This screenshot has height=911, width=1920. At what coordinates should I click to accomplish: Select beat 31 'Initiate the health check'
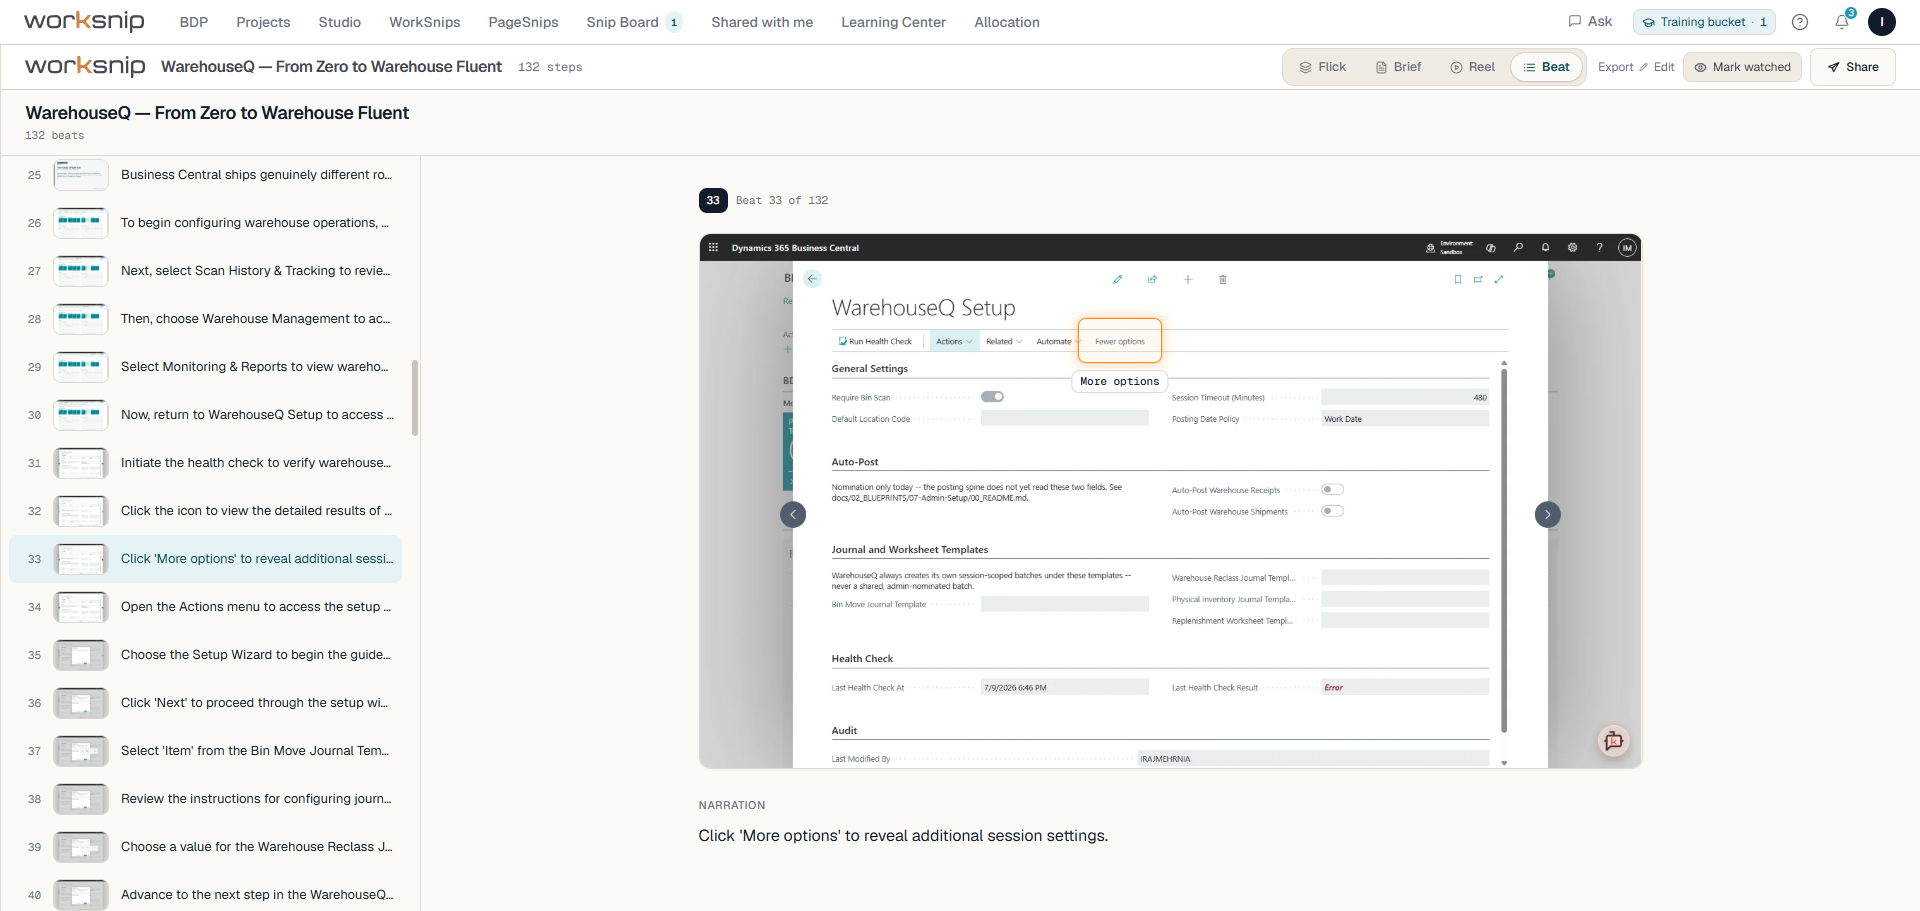pos(206,463)
